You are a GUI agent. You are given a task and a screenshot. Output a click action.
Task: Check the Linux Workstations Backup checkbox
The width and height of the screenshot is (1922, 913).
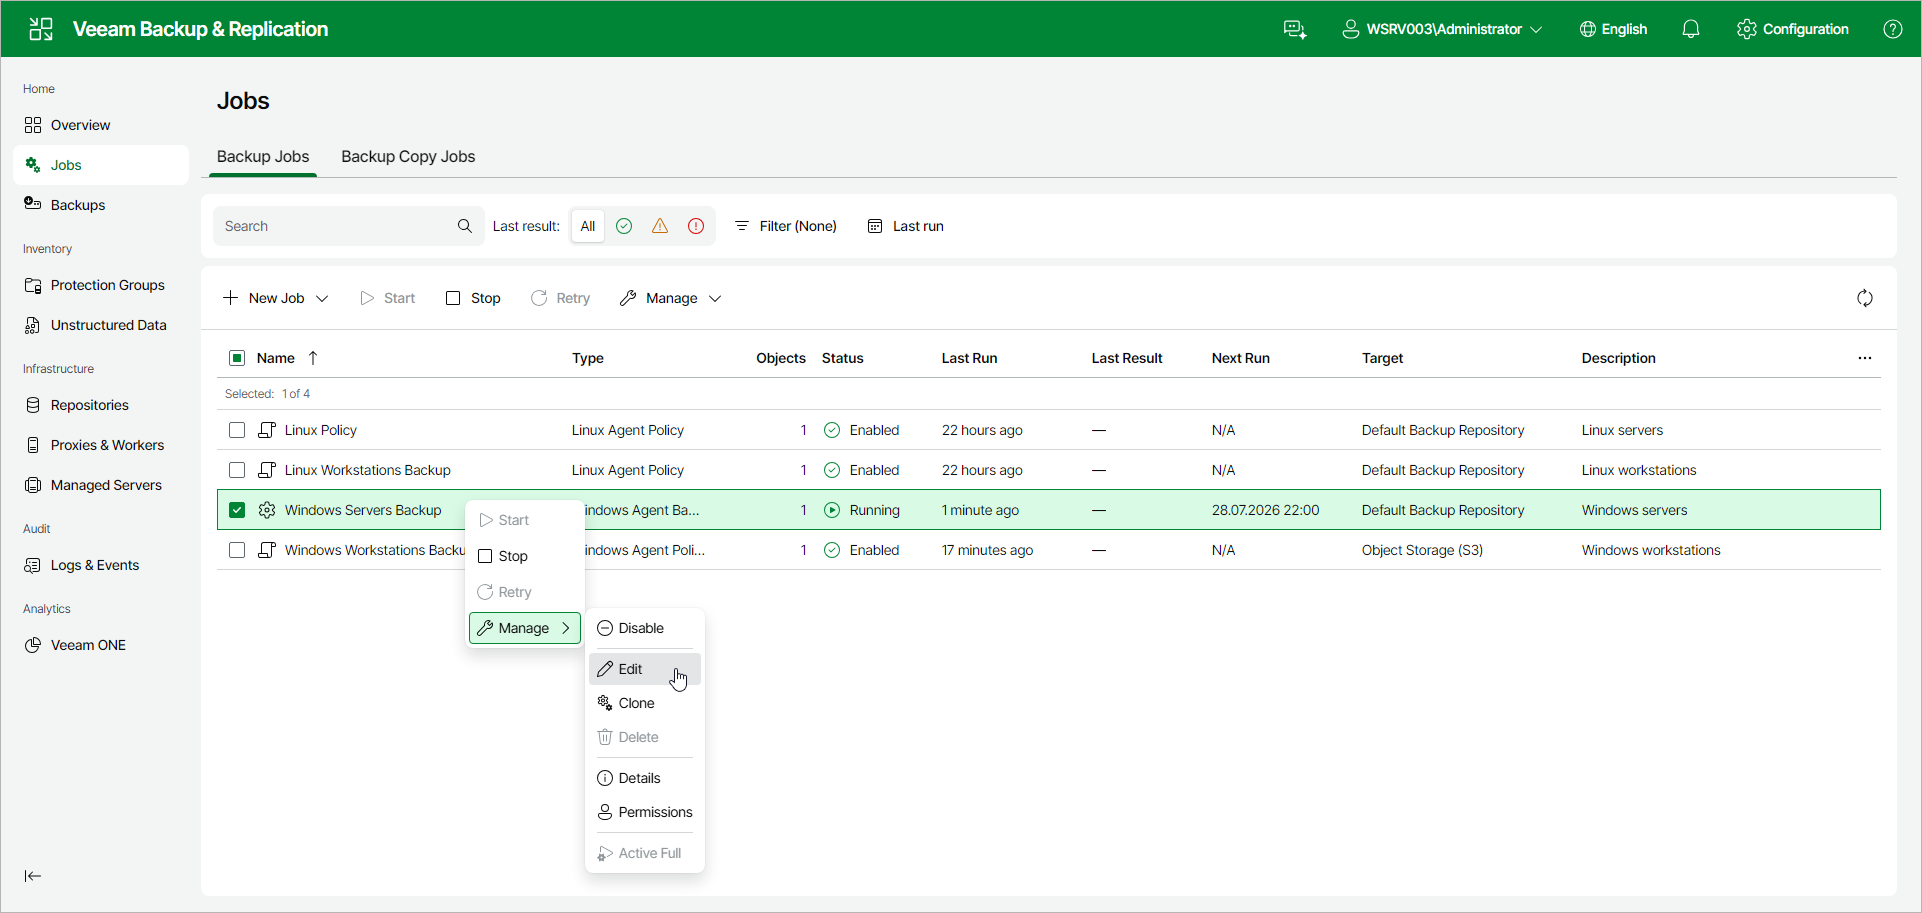[237, 470]
